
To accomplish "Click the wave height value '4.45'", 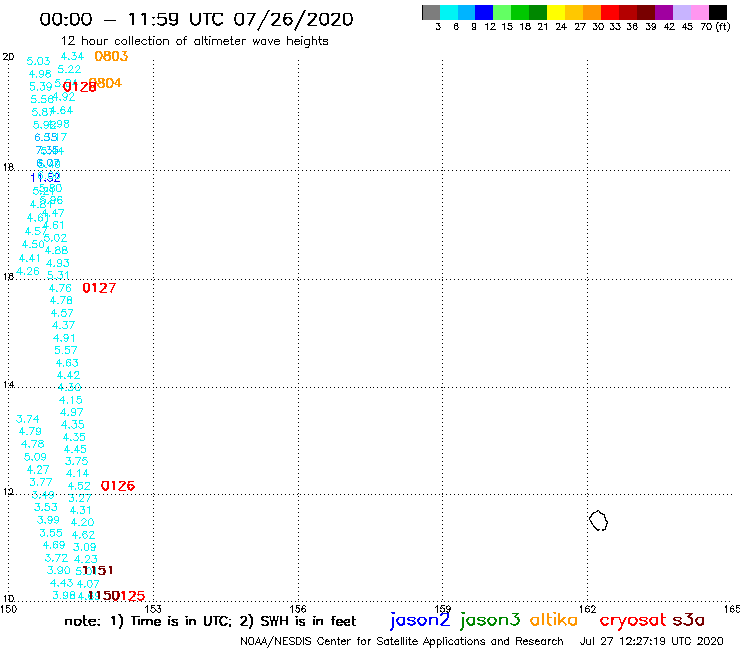I will pyautogui.click(x=76, y=449).
